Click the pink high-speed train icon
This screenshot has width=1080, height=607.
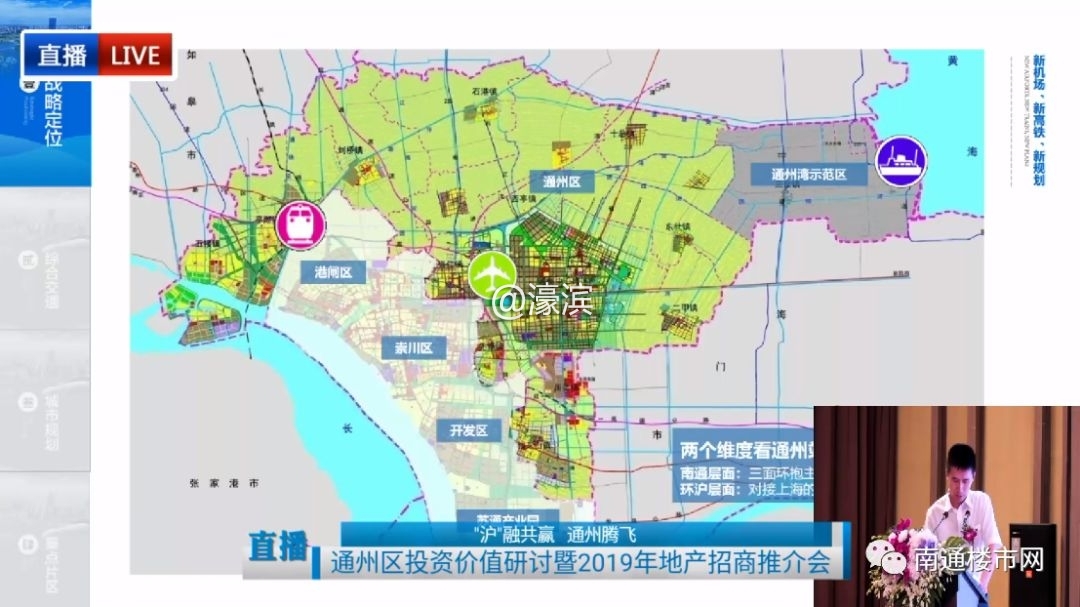point(300,223)
